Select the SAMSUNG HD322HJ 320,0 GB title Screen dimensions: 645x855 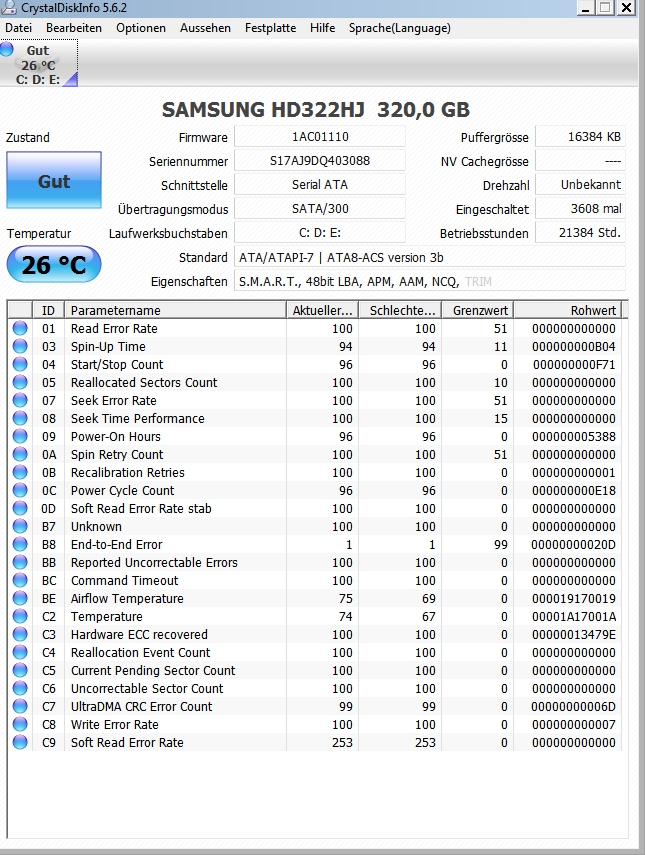tap(316, 110)
